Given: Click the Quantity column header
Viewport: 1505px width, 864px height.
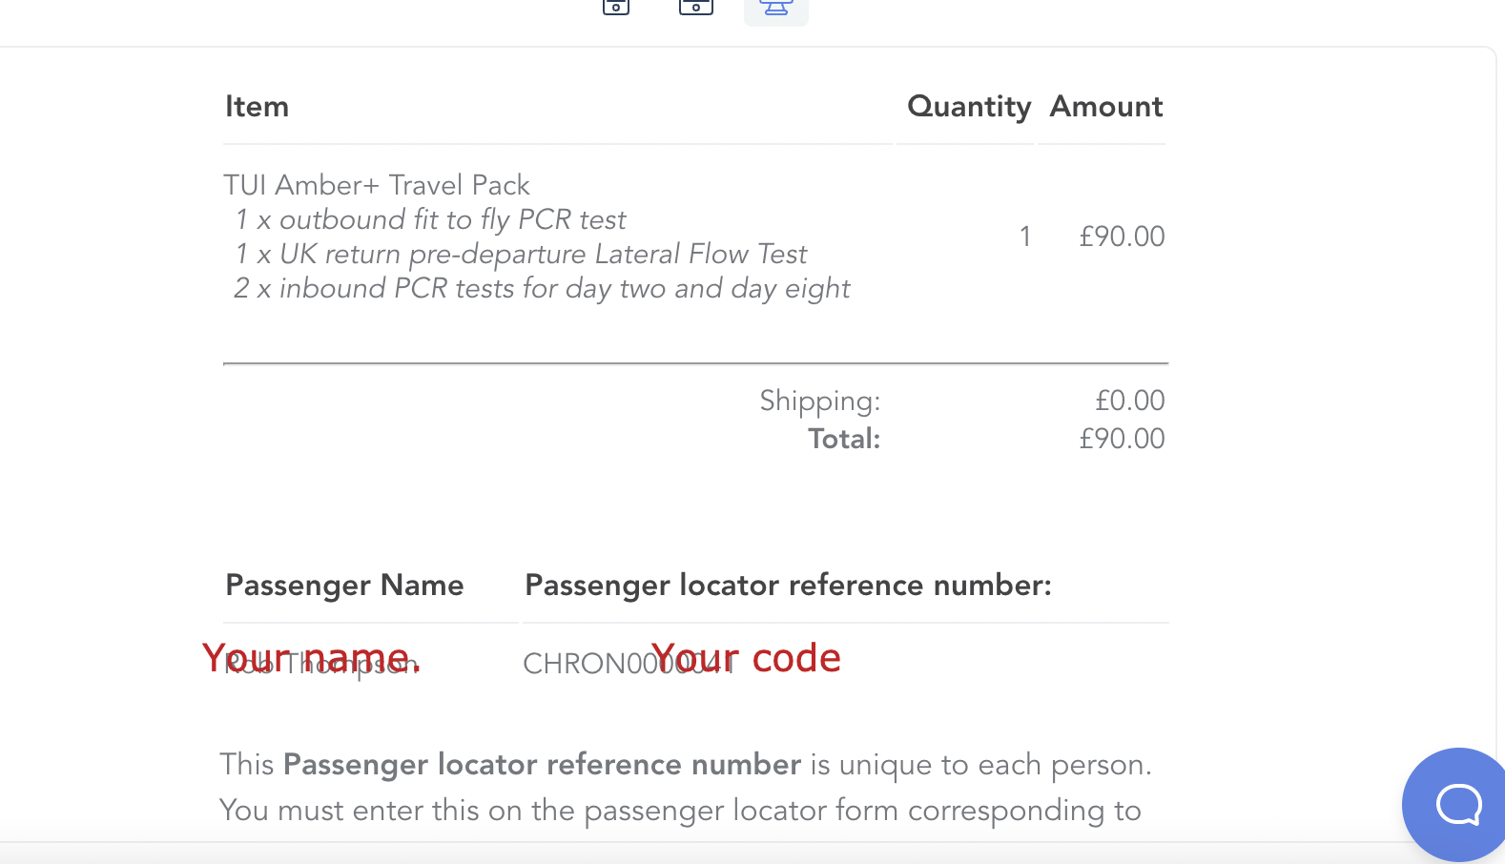Looking at the screenshot, I should [x=968, y=106].
